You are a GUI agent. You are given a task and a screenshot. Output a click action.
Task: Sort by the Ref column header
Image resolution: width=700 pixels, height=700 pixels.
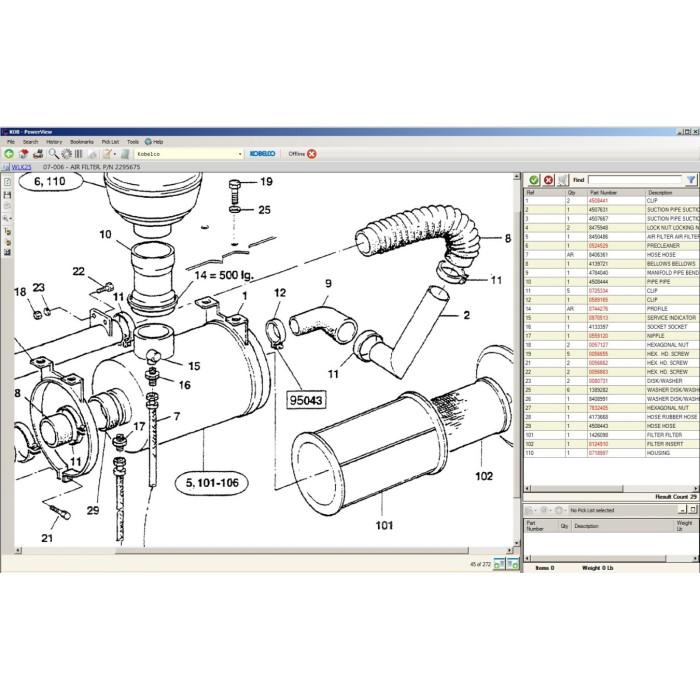tap(544, 192)
